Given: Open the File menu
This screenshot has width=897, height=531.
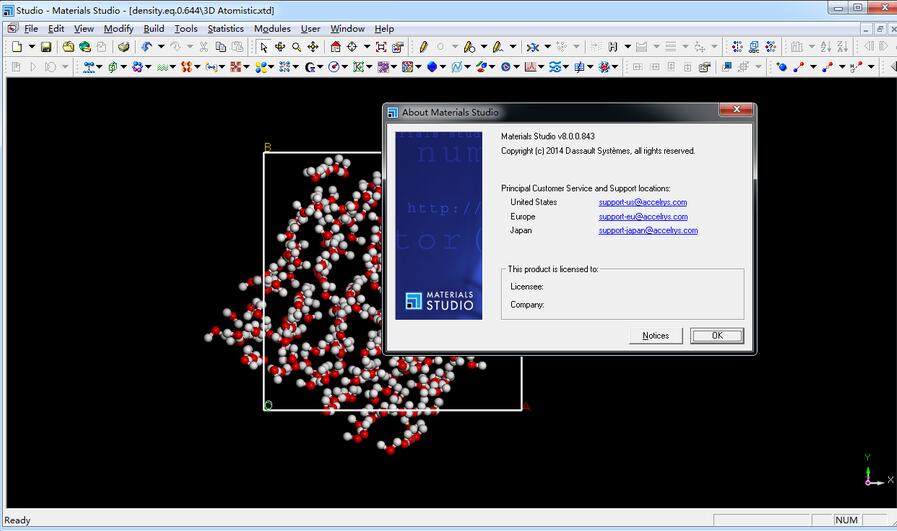Looking at the screenshot, I should [31, 29].
